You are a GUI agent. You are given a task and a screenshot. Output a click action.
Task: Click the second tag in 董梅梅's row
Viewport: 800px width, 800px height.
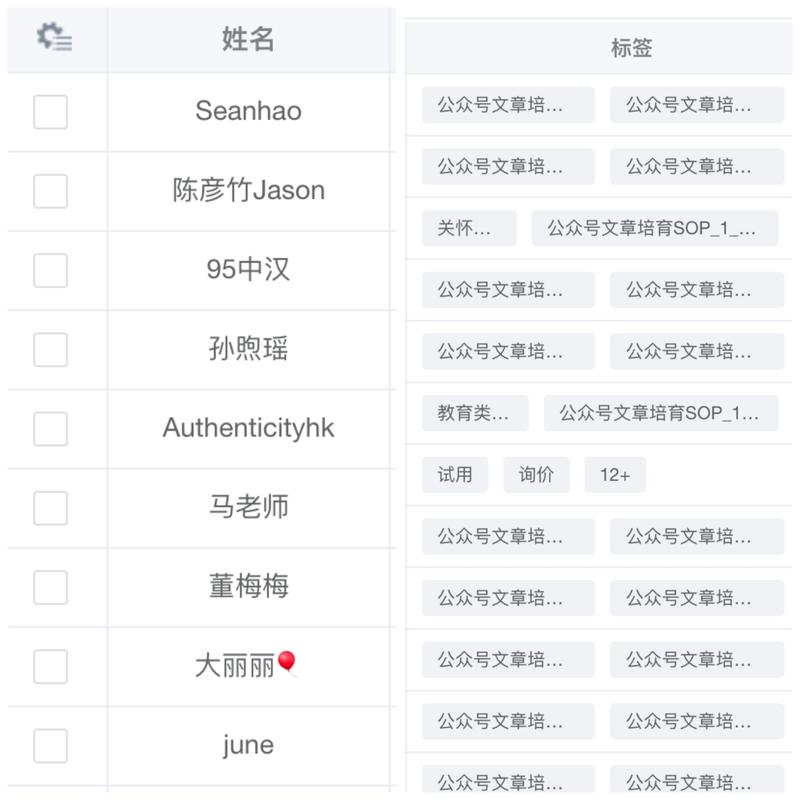coord(696,598)
